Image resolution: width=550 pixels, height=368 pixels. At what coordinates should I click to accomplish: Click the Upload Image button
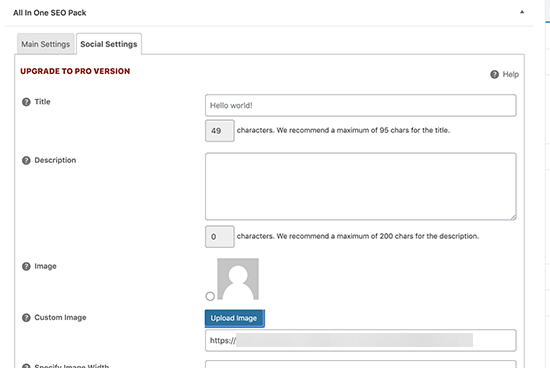(x=234, y=318)
